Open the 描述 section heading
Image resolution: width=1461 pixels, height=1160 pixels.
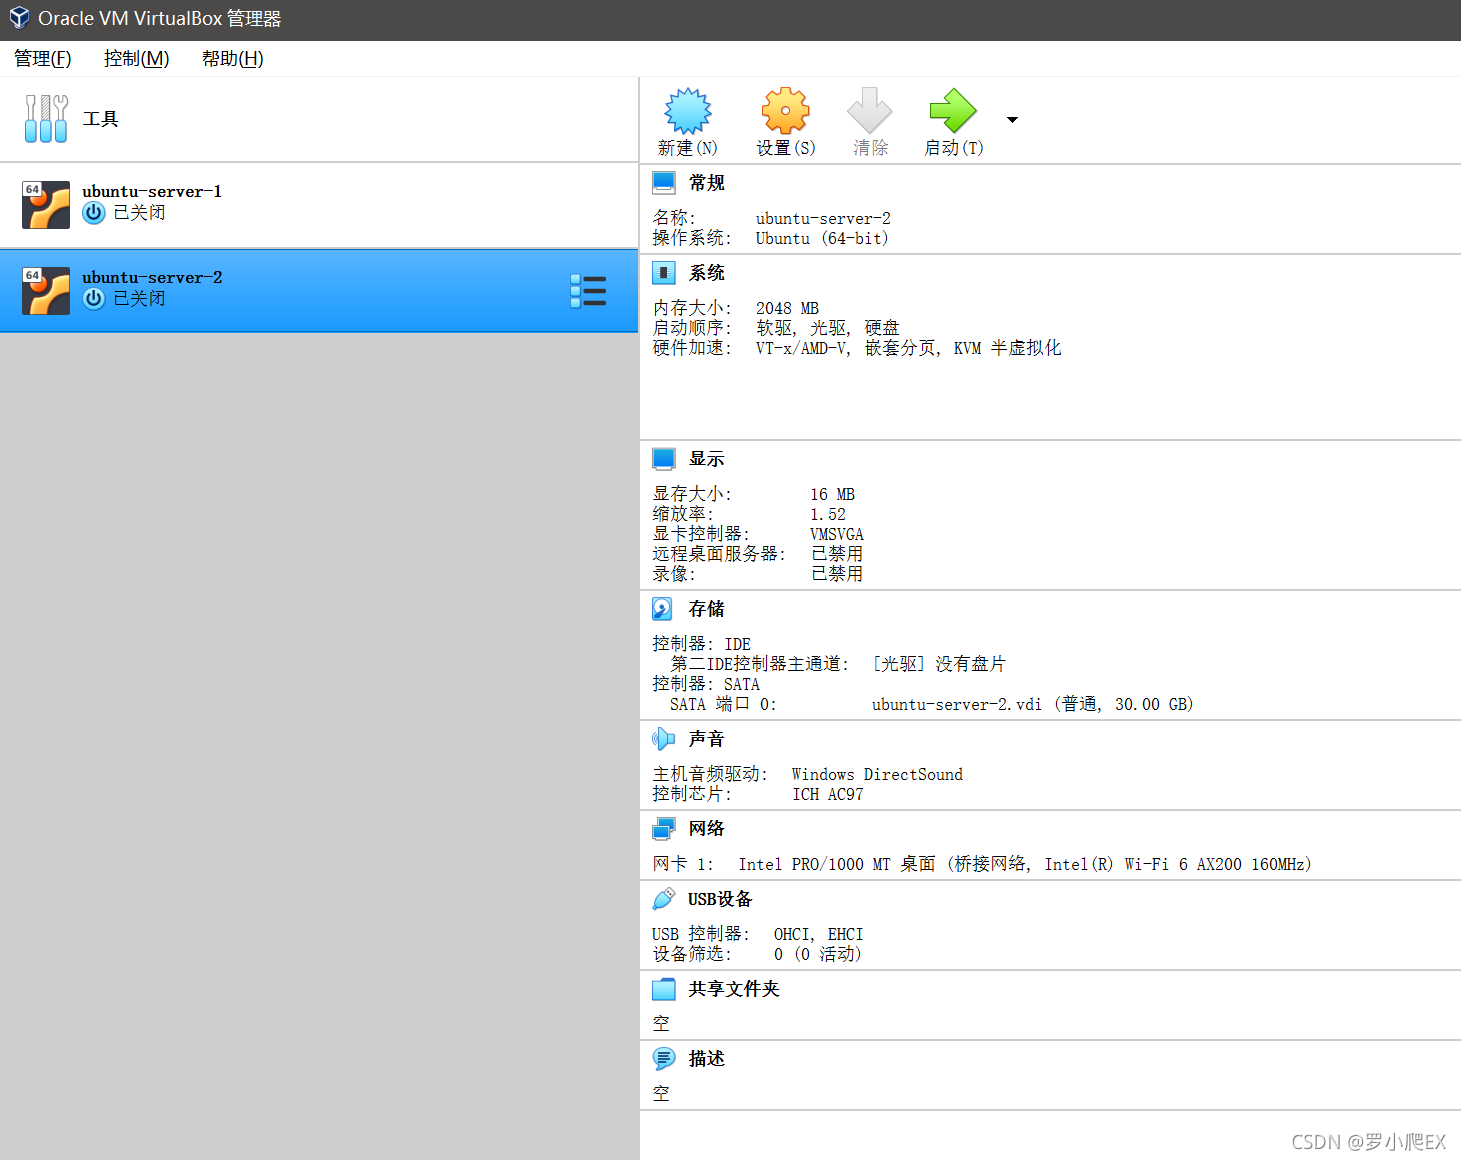[x=707, y=1059]
